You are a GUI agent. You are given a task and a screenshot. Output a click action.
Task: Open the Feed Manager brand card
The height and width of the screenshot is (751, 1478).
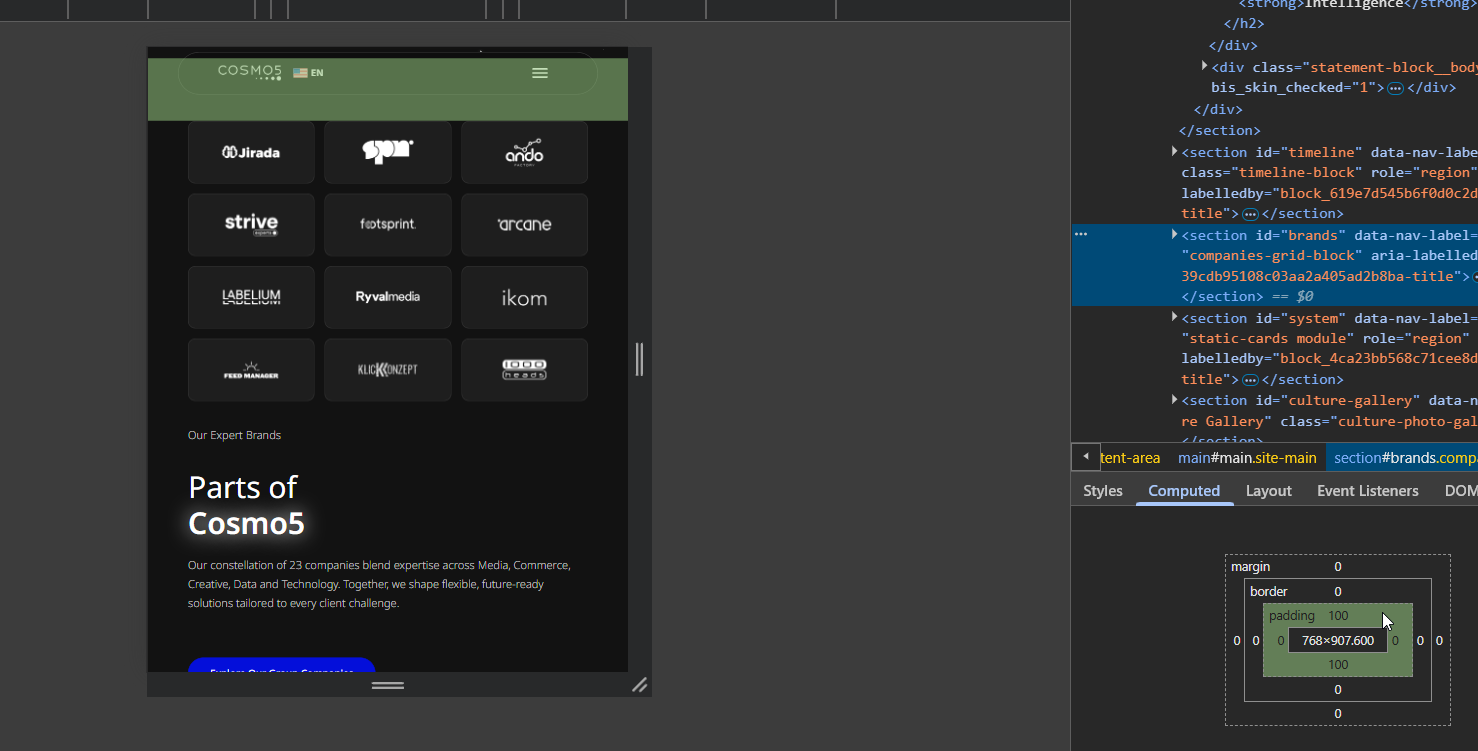251,370
